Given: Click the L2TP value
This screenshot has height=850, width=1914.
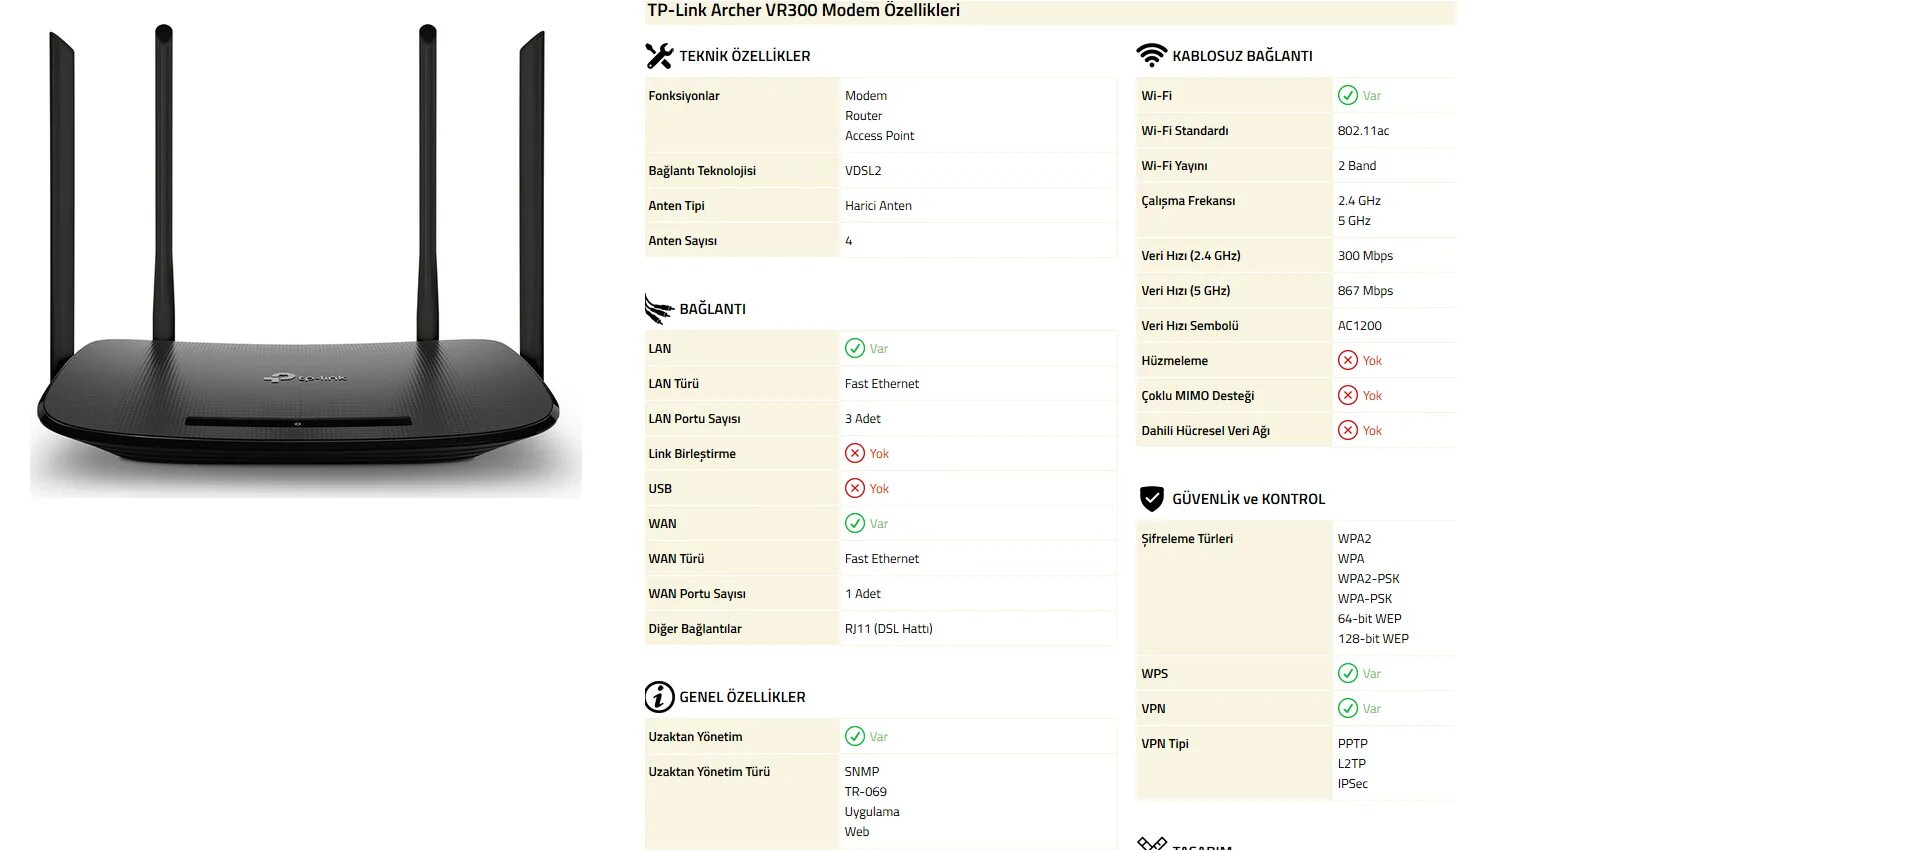Looking at the screenshot, I should click(1351, 764).
